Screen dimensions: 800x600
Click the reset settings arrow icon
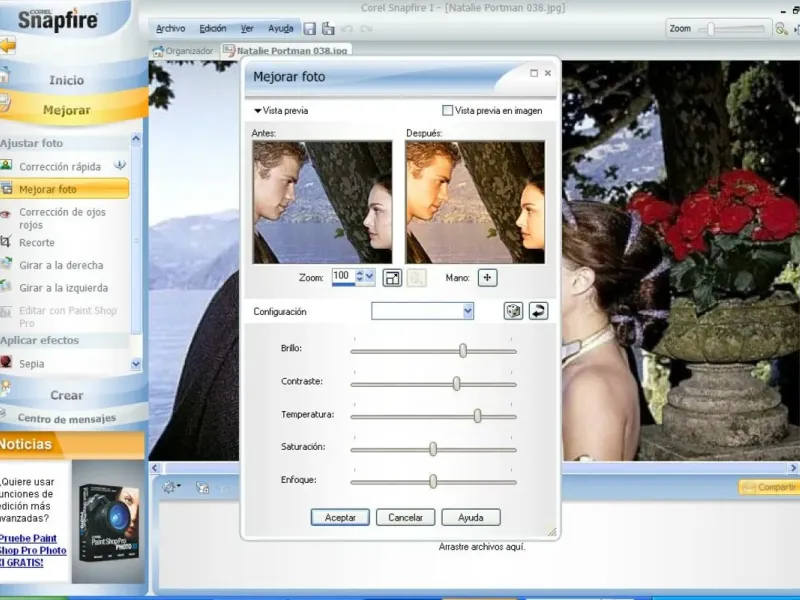539,311
